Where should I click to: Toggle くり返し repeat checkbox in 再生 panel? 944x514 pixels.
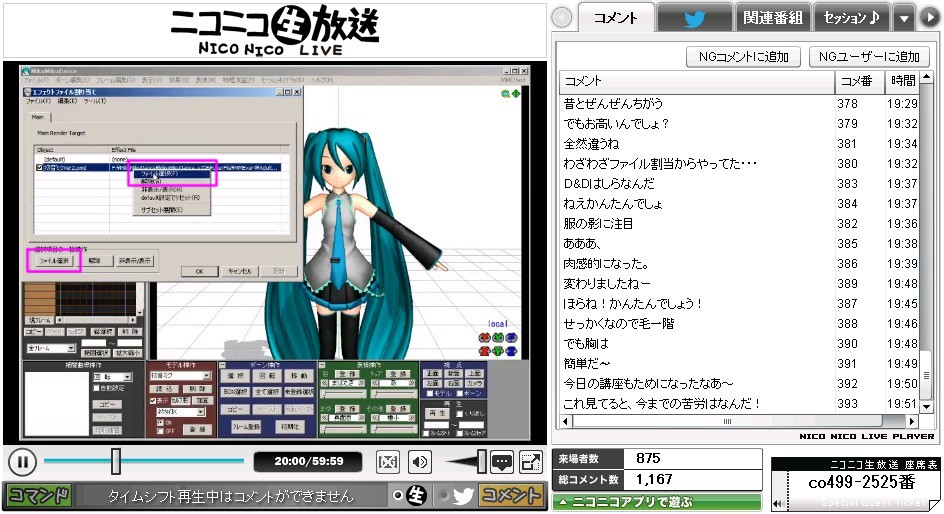point(459,413)
